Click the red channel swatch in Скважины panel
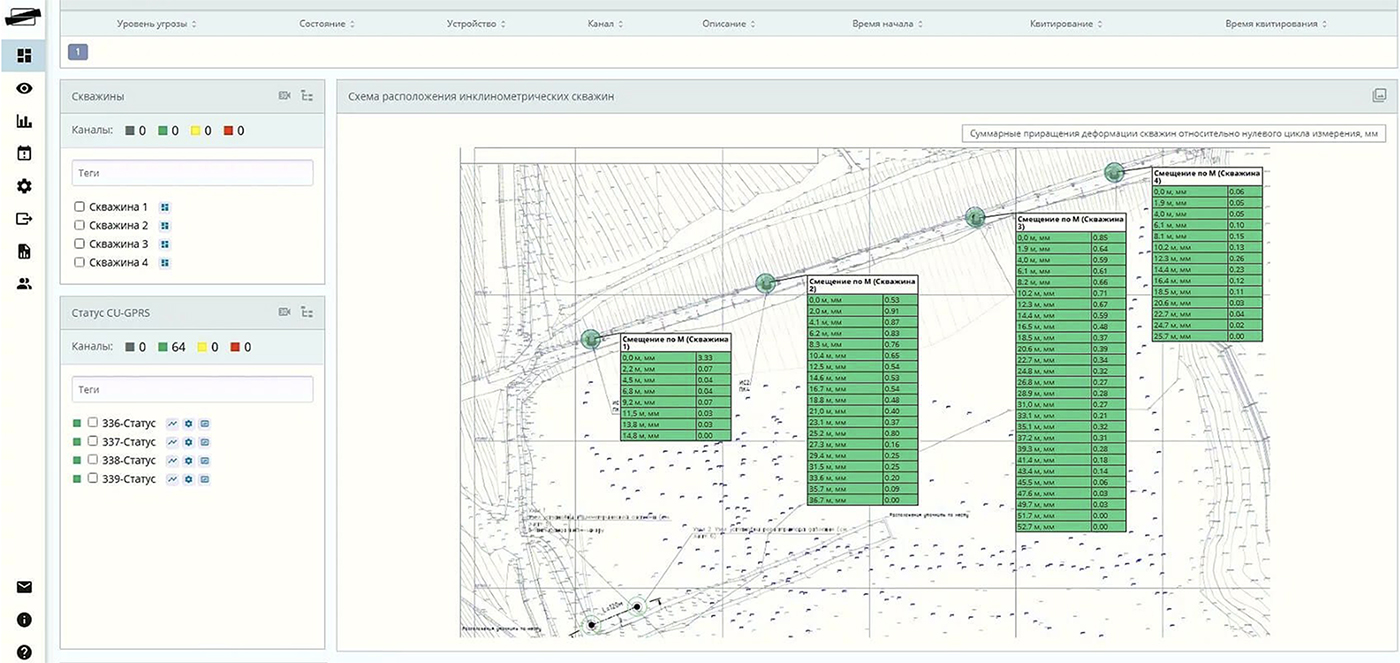This screenshot has width=1400, height=663. tap(229, 131)
